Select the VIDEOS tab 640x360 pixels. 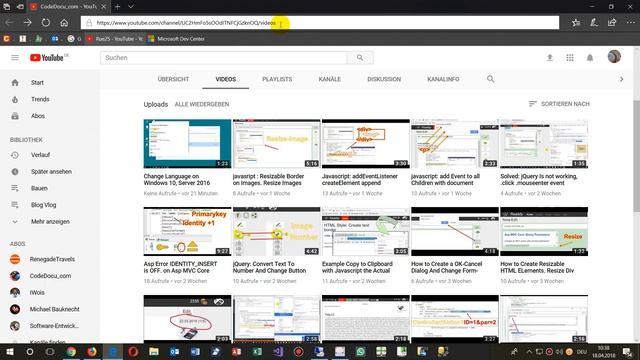[226, 79]
